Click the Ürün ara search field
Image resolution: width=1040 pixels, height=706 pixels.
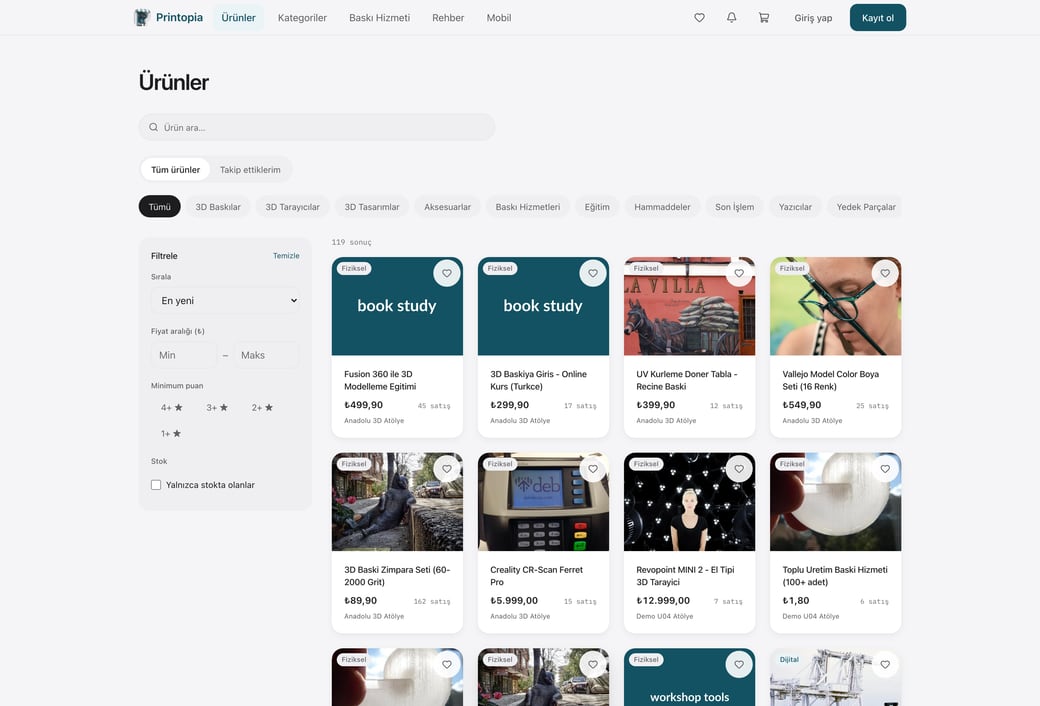[x=317, y=127]
